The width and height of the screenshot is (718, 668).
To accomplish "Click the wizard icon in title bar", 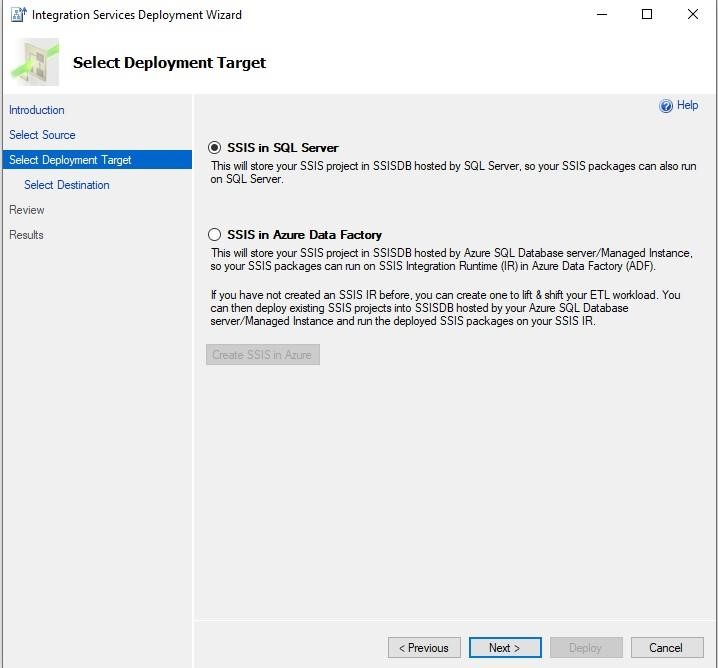I will point(18,15).
